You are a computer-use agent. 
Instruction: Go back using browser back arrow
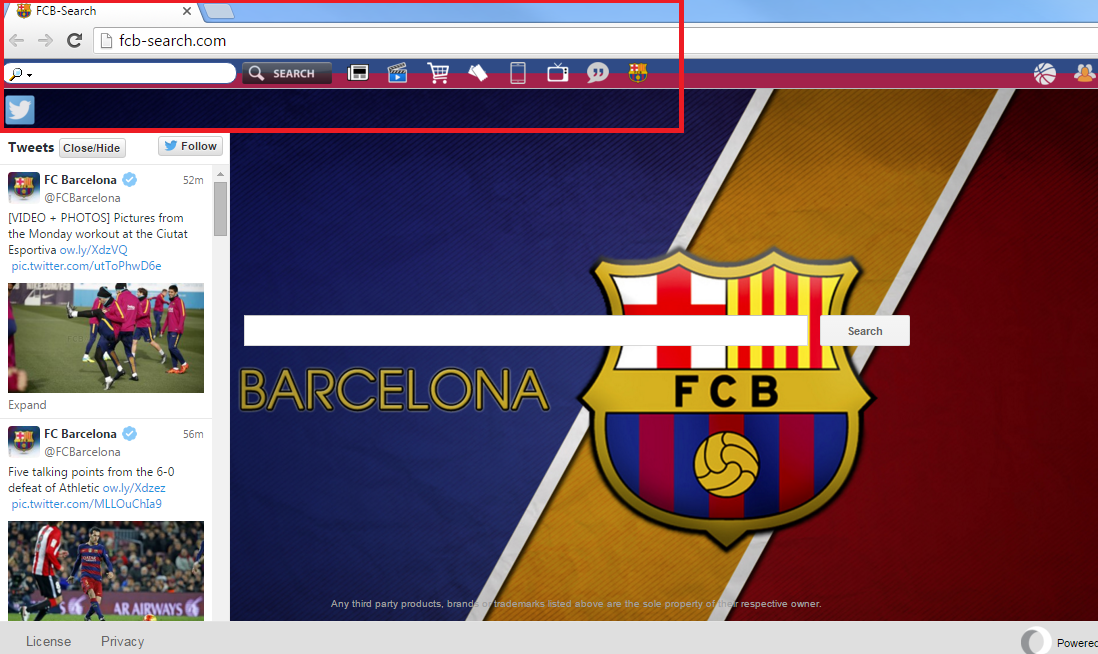[x=17, y=41]
